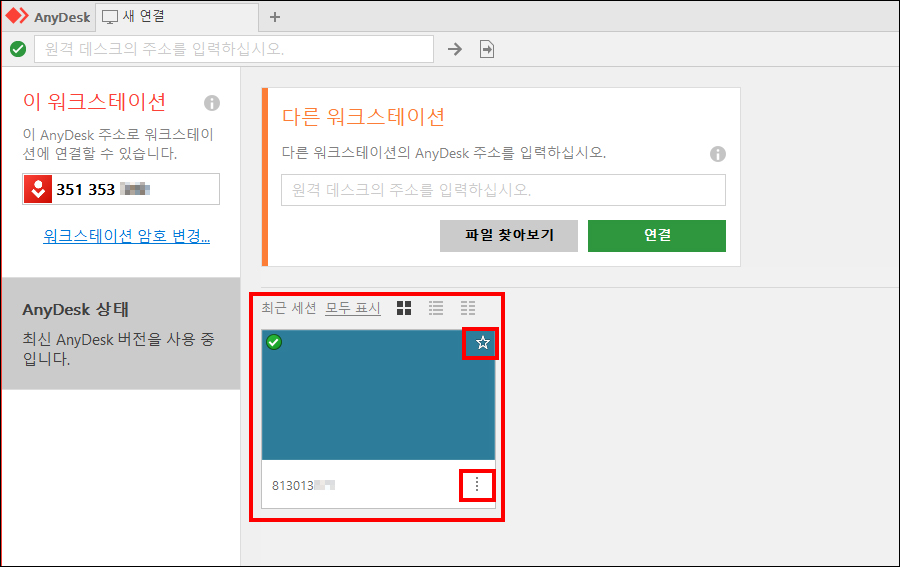Open info icon beside 이 워크스테이션
900x567 pixels.
point(212,103)
